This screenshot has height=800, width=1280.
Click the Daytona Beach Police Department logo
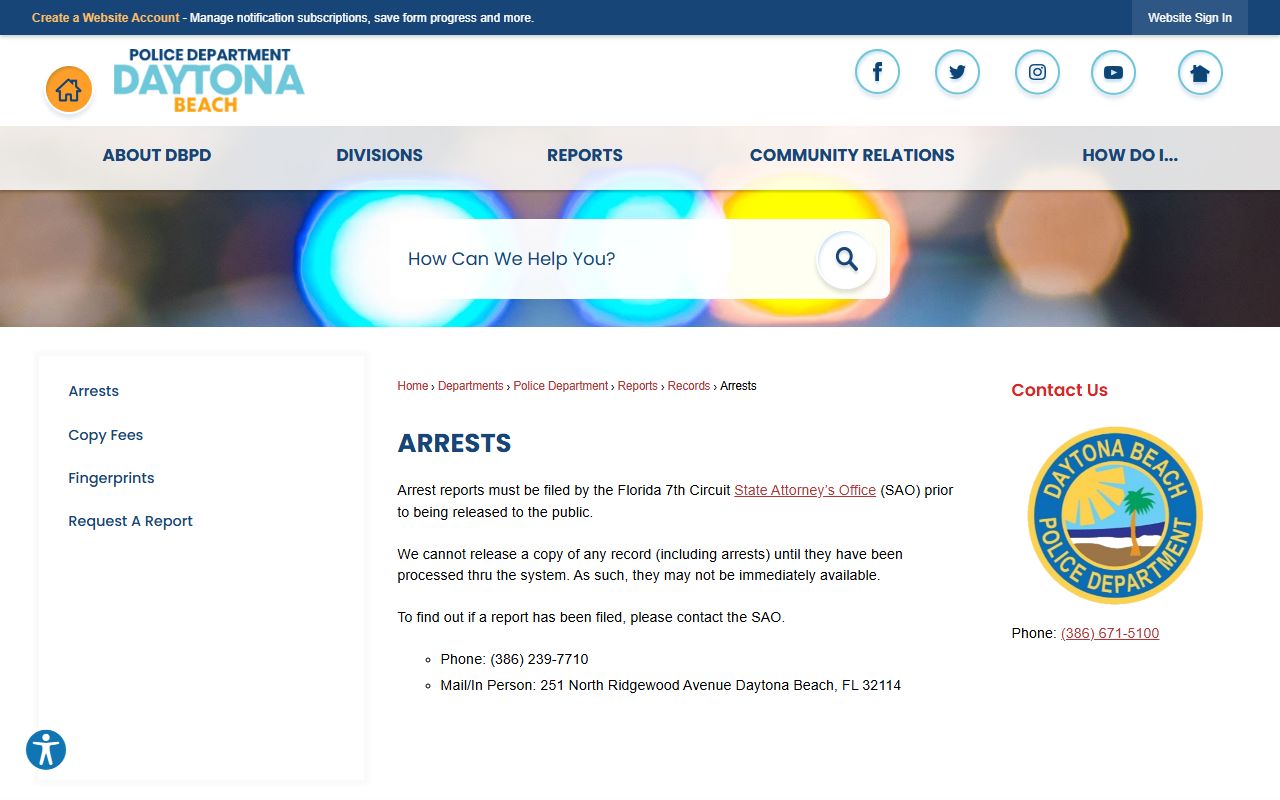(208, 80)
